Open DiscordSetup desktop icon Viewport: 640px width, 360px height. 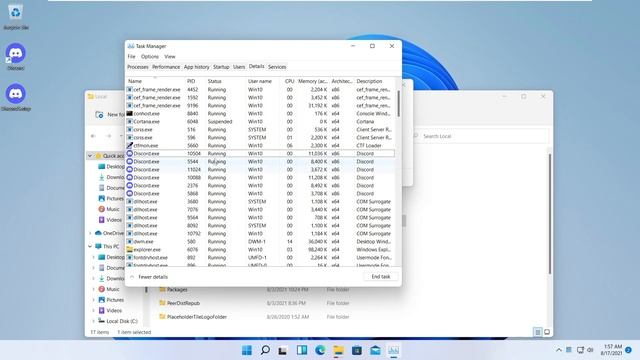click(16, 94)
